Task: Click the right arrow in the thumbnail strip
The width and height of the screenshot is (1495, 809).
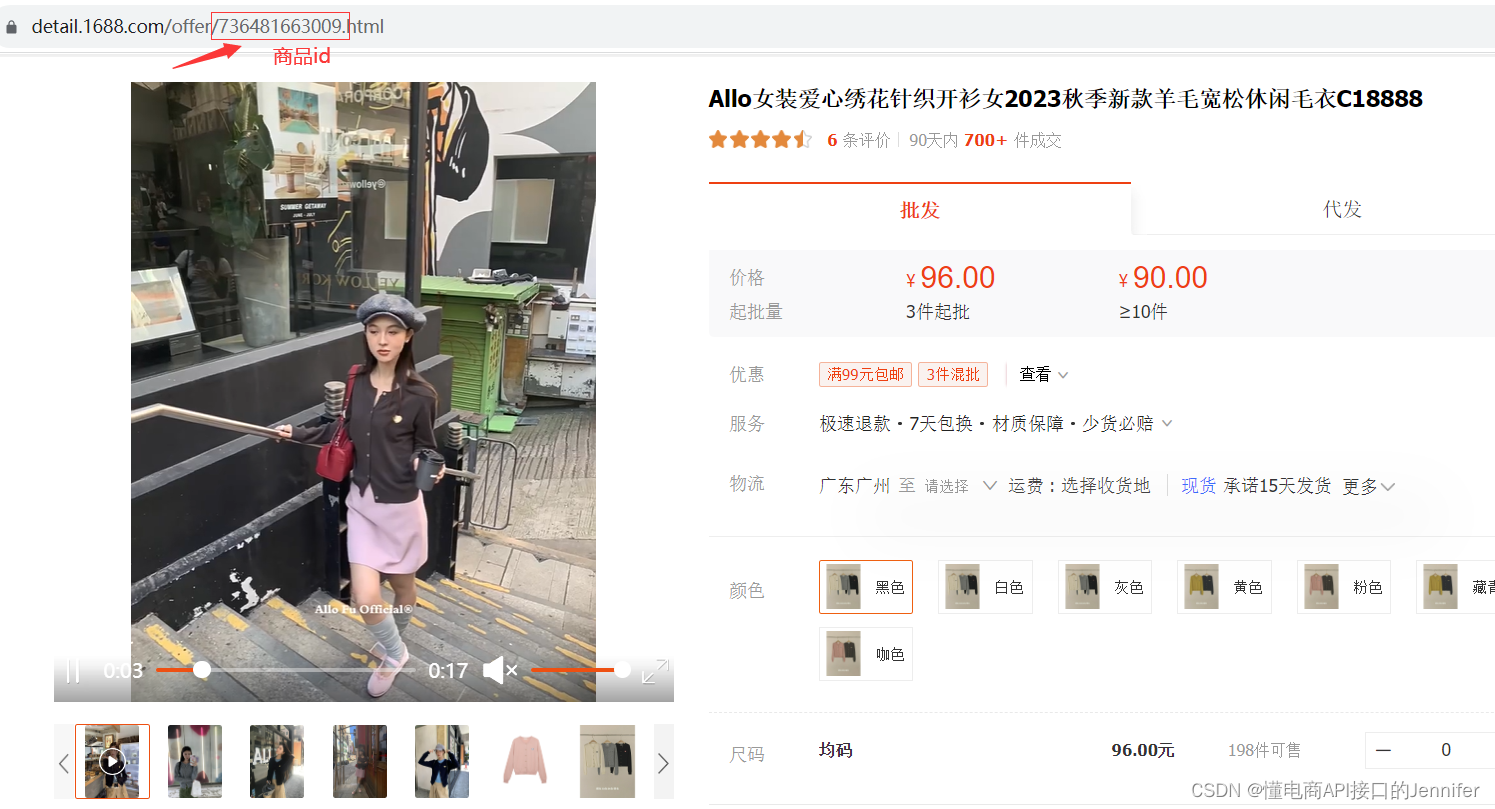Action: tap(662, 761)
